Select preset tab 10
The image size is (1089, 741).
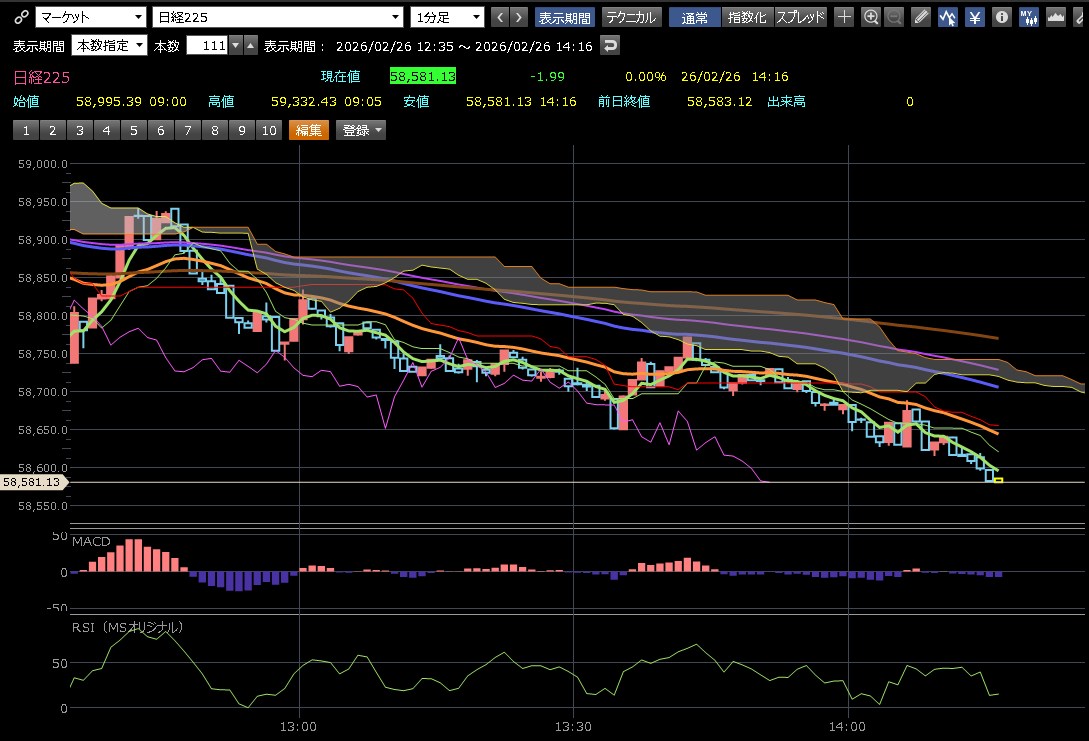[268, 130]
